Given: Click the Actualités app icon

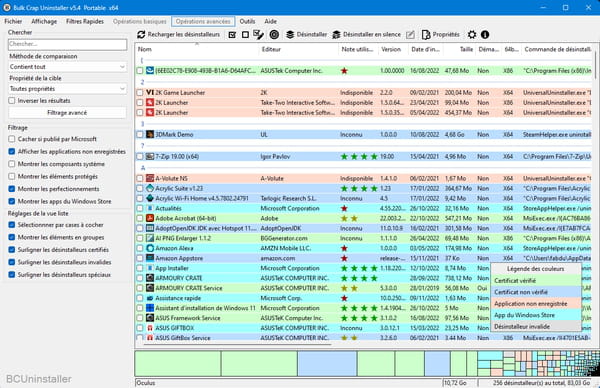Looking at the screenshot, I should (150, 209).
